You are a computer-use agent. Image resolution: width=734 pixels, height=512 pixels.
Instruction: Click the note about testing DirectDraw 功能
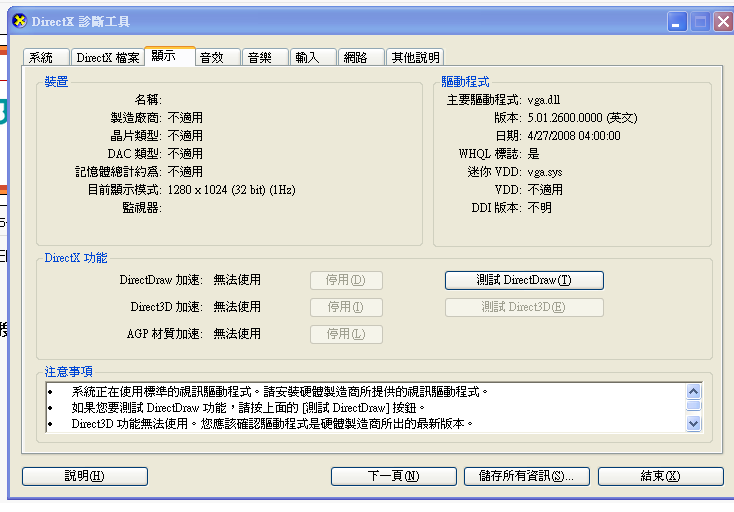[248, 408]
